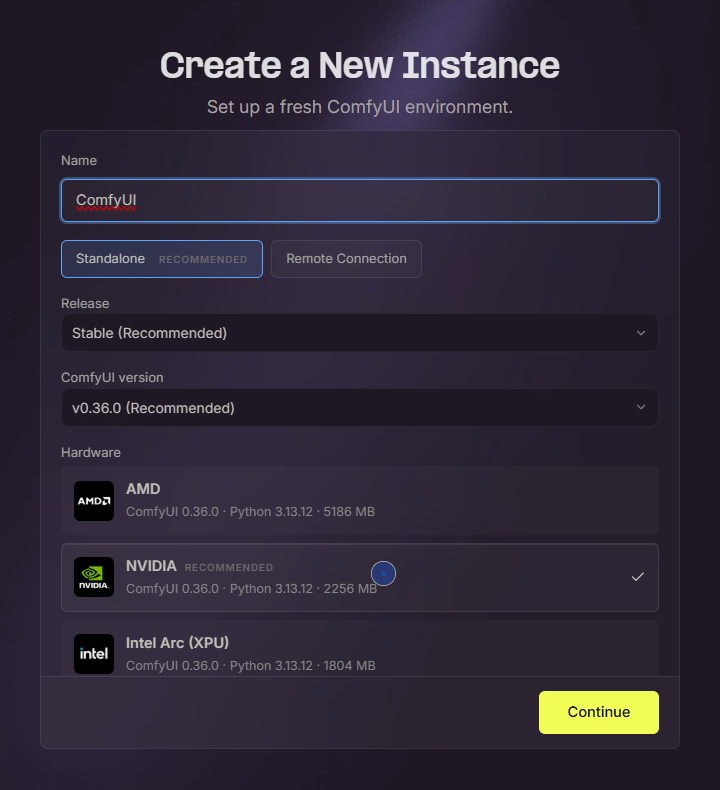Select the Standalone installation option
The width and height of the screenshot is (720, 790).
coord(162,259)
